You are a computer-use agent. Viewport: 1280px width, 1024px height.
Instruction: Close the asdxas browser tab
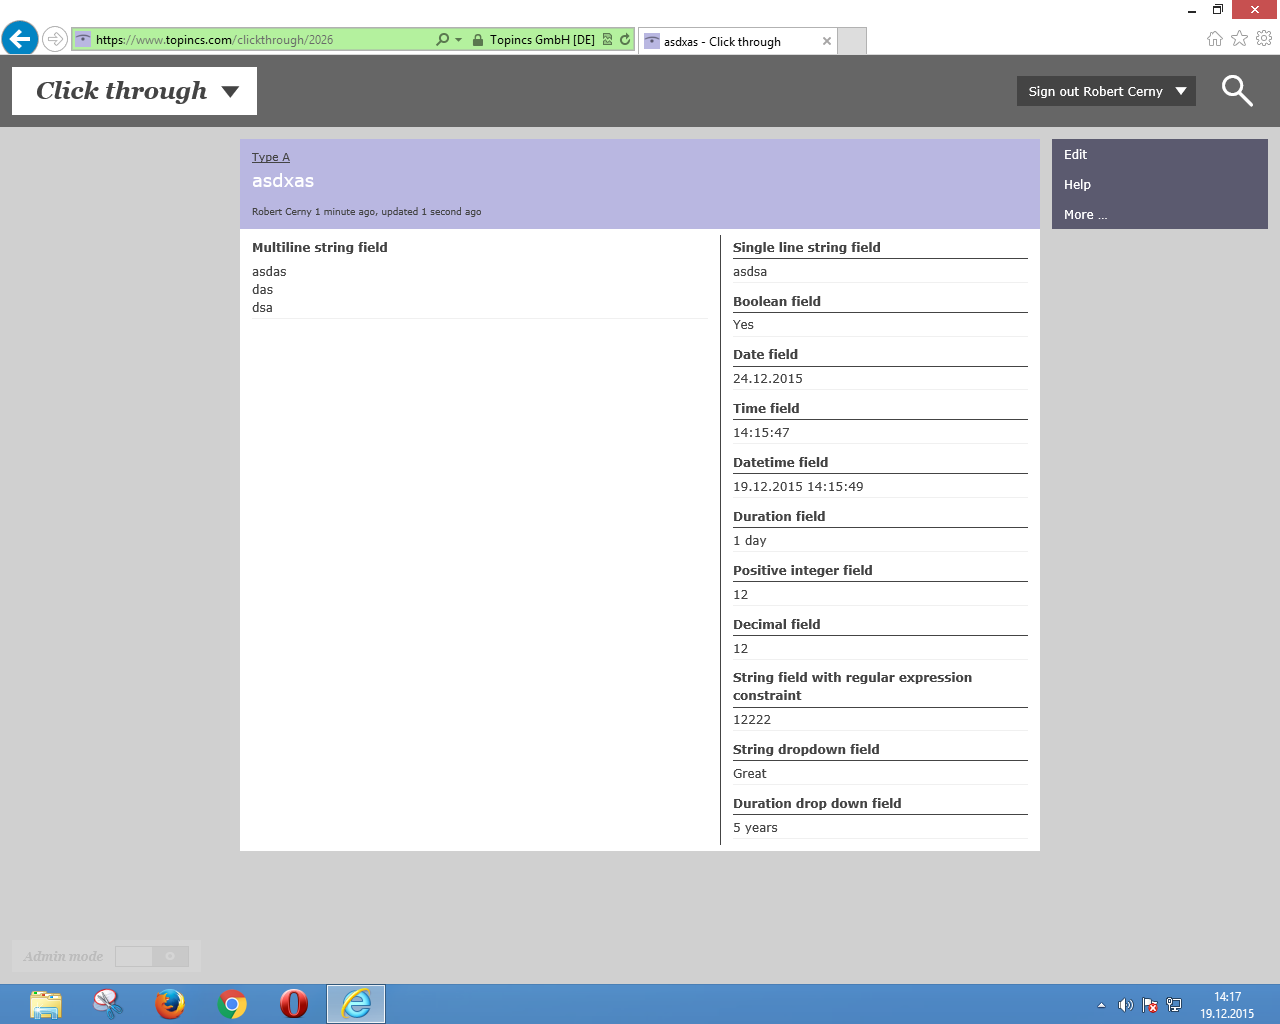[826, 41]
